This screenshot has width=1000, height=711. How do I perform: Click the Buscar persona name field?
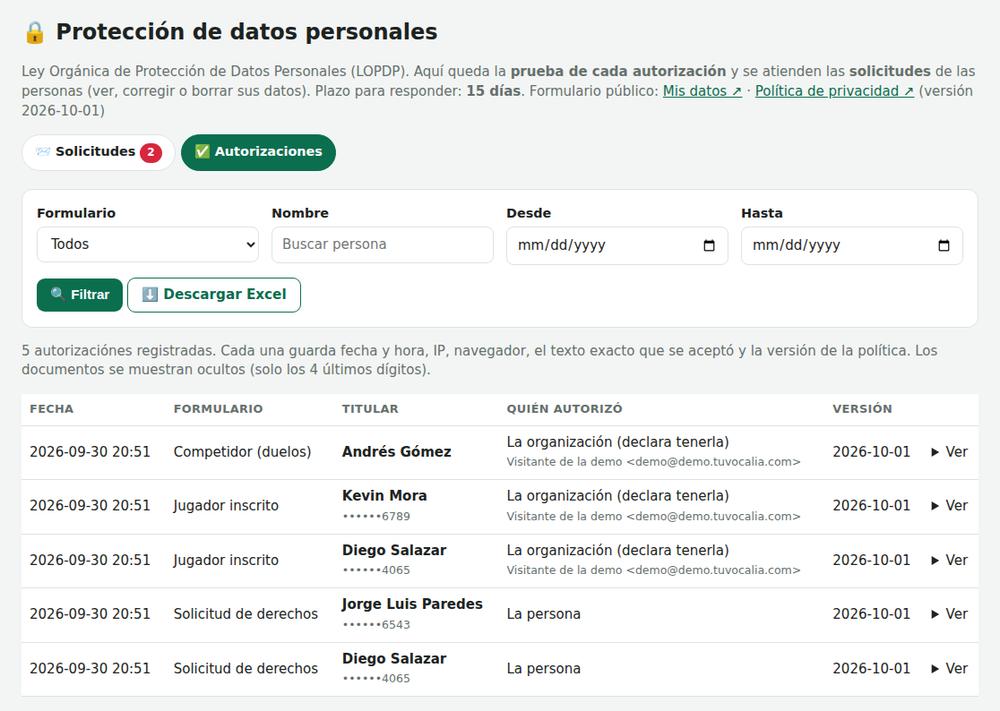[x=383, y=245]
